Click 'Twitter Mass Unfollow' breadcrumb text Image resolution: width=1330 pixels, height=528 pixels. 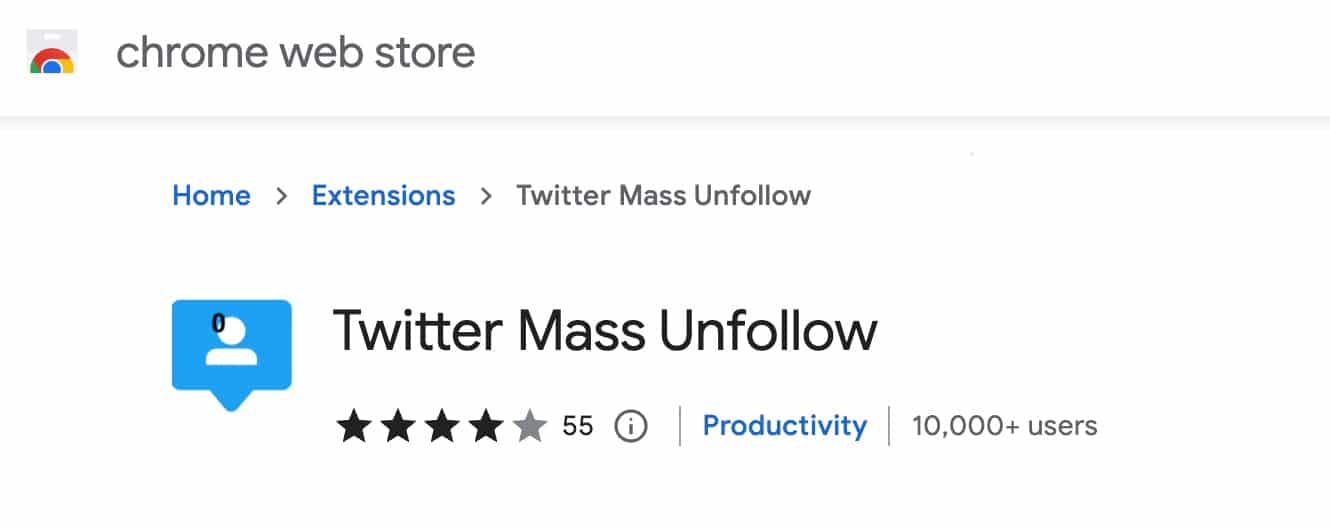tap(663, 195)
